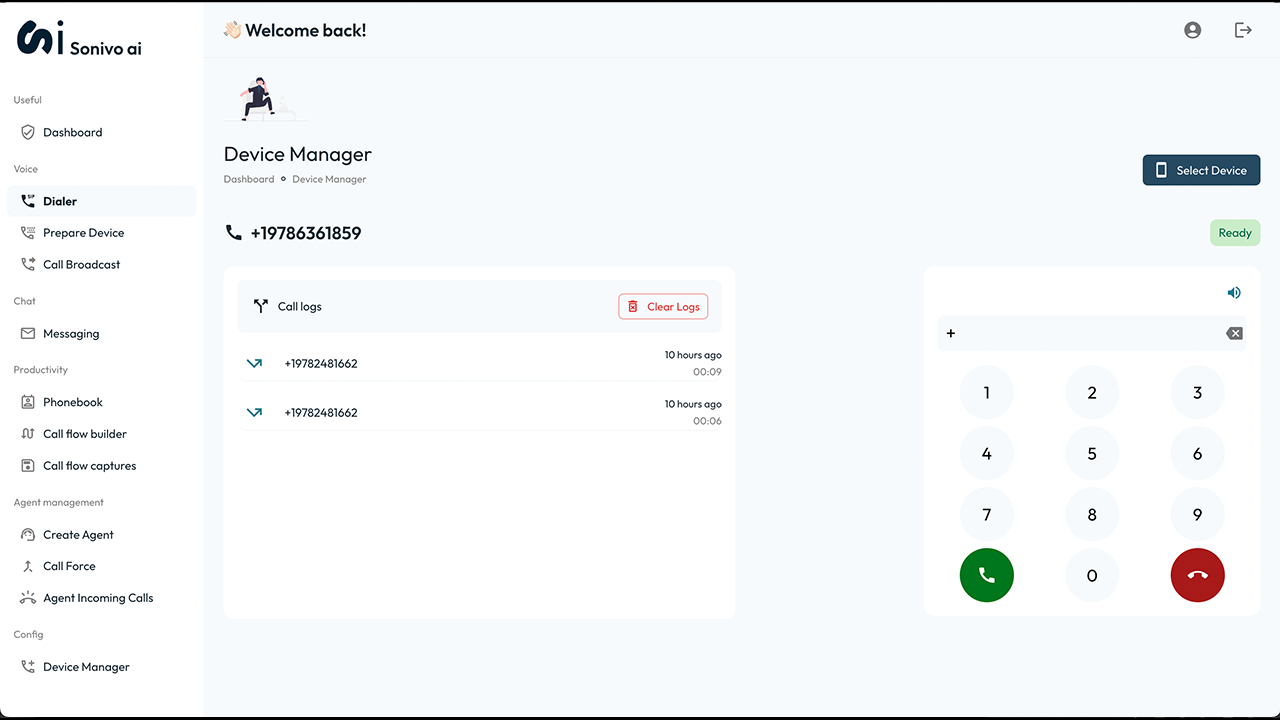The image size is (1280, 720).
Task: Click the call logs icon in the panel header
Action: (x=259, y=306)
